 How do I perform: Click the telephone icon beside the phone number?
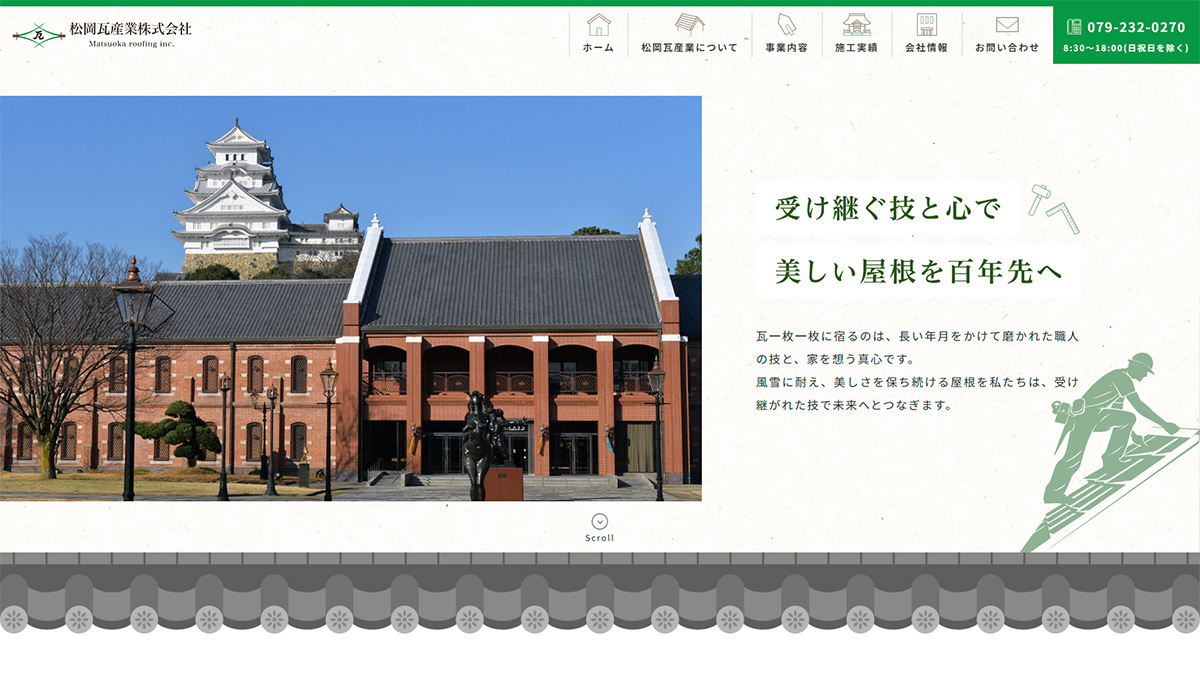click(x=1074, y=27)
